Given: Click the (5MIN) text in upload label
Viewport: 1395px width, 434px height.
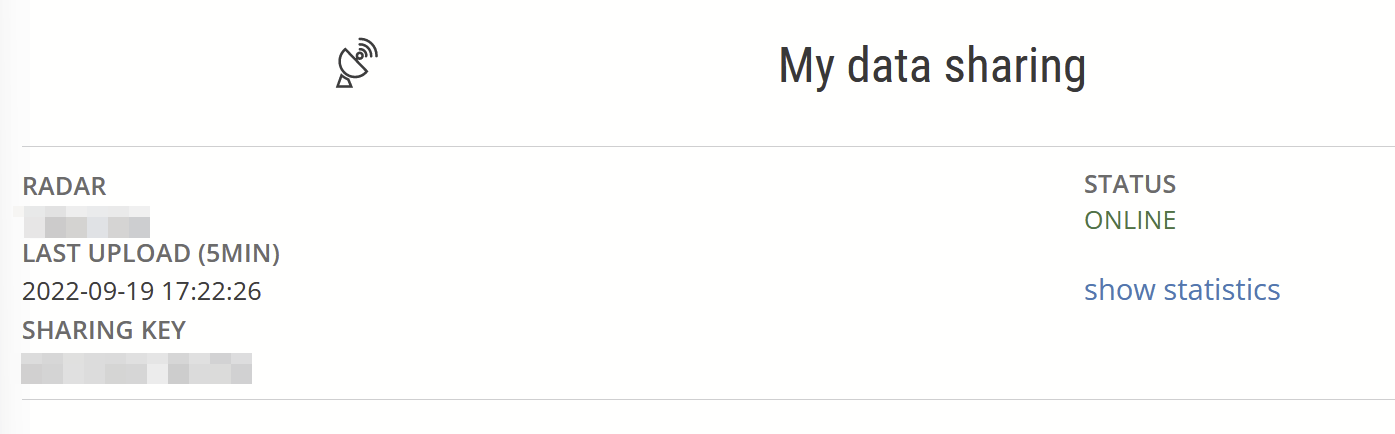Looking at the screenshot, I should (x=239, y=255).
